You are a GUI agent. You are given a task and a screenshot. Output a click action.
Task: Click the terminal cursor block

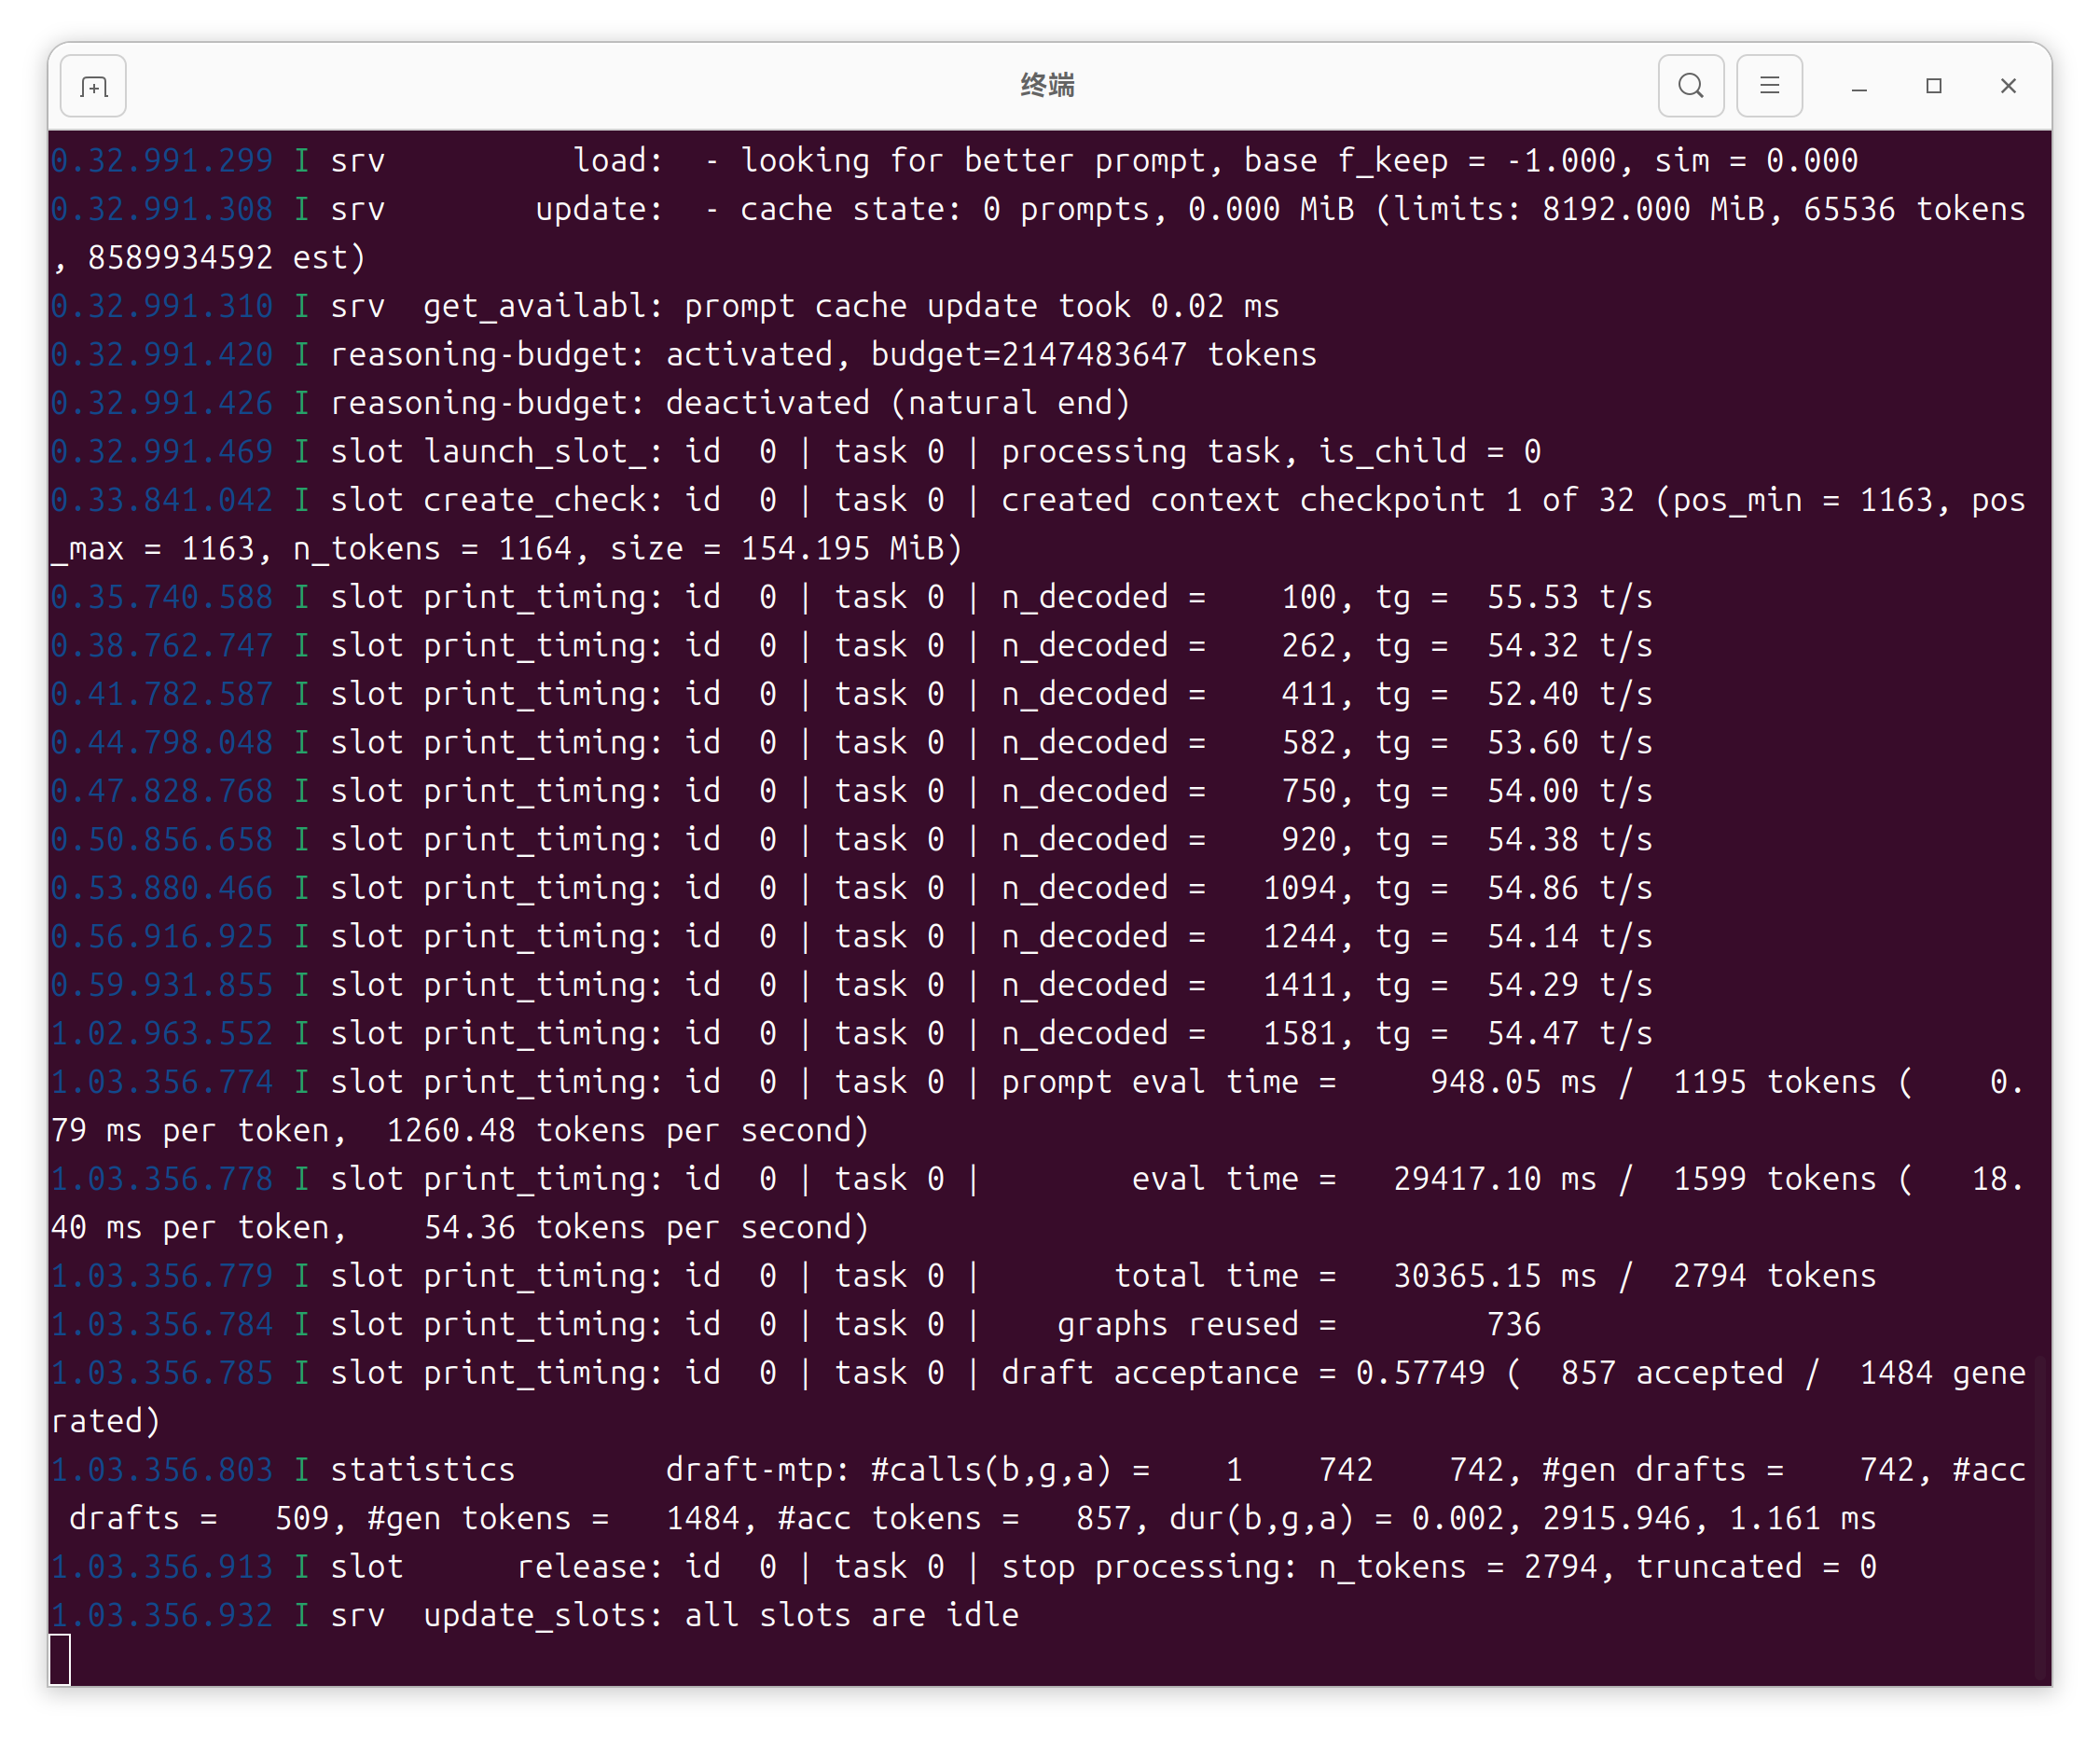point(60,1660)
